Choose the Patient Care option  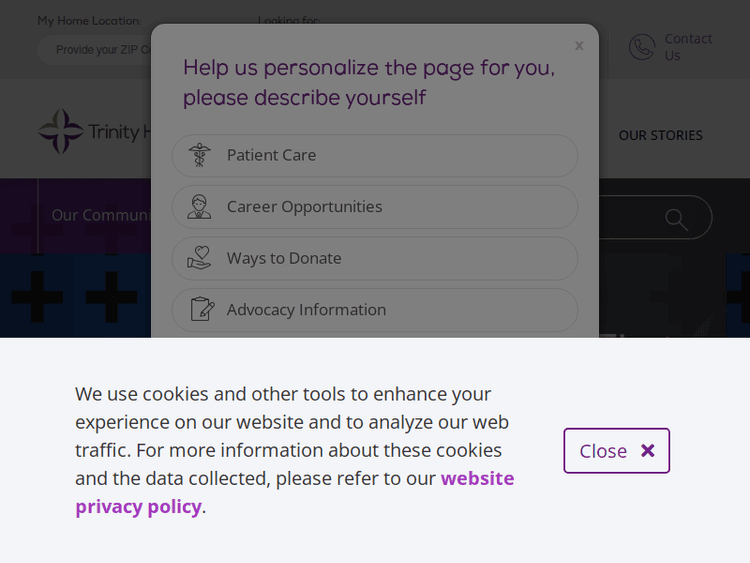click(x=374, y=155)
